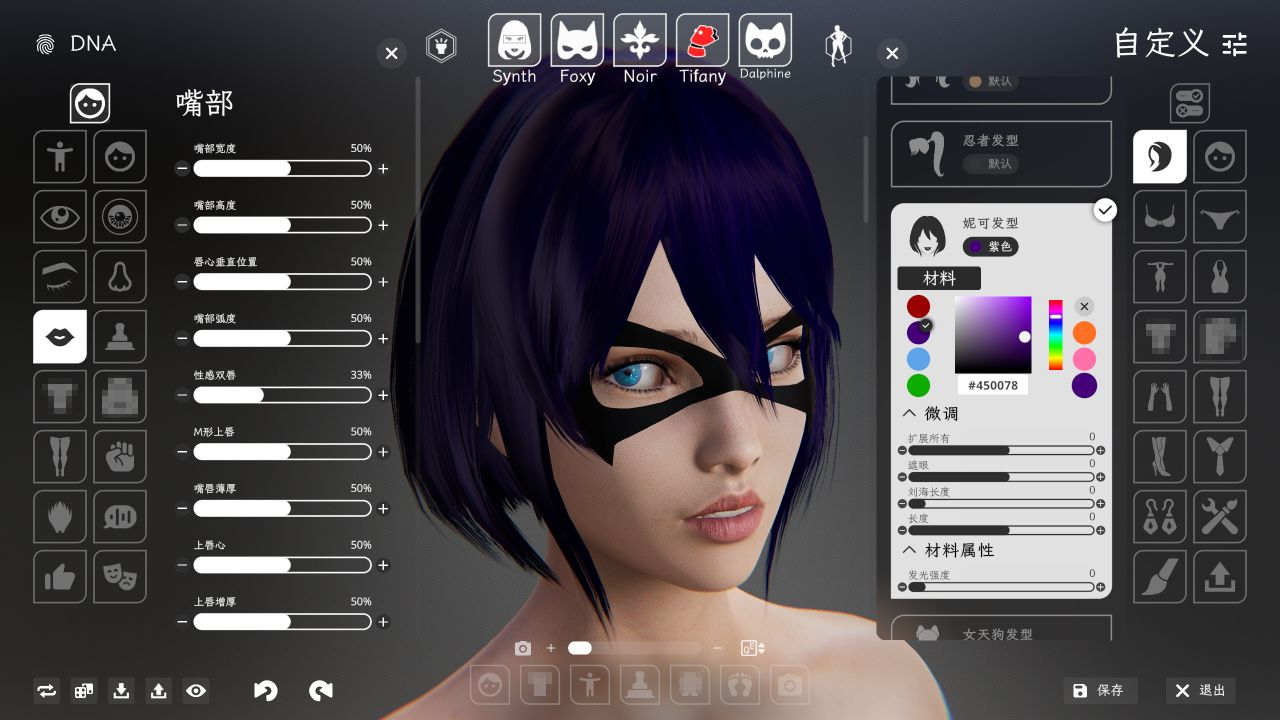This screenshot has height=720, width=1280.
Task: Collapse the 材料属性 section
Action: tap(910, 550)
